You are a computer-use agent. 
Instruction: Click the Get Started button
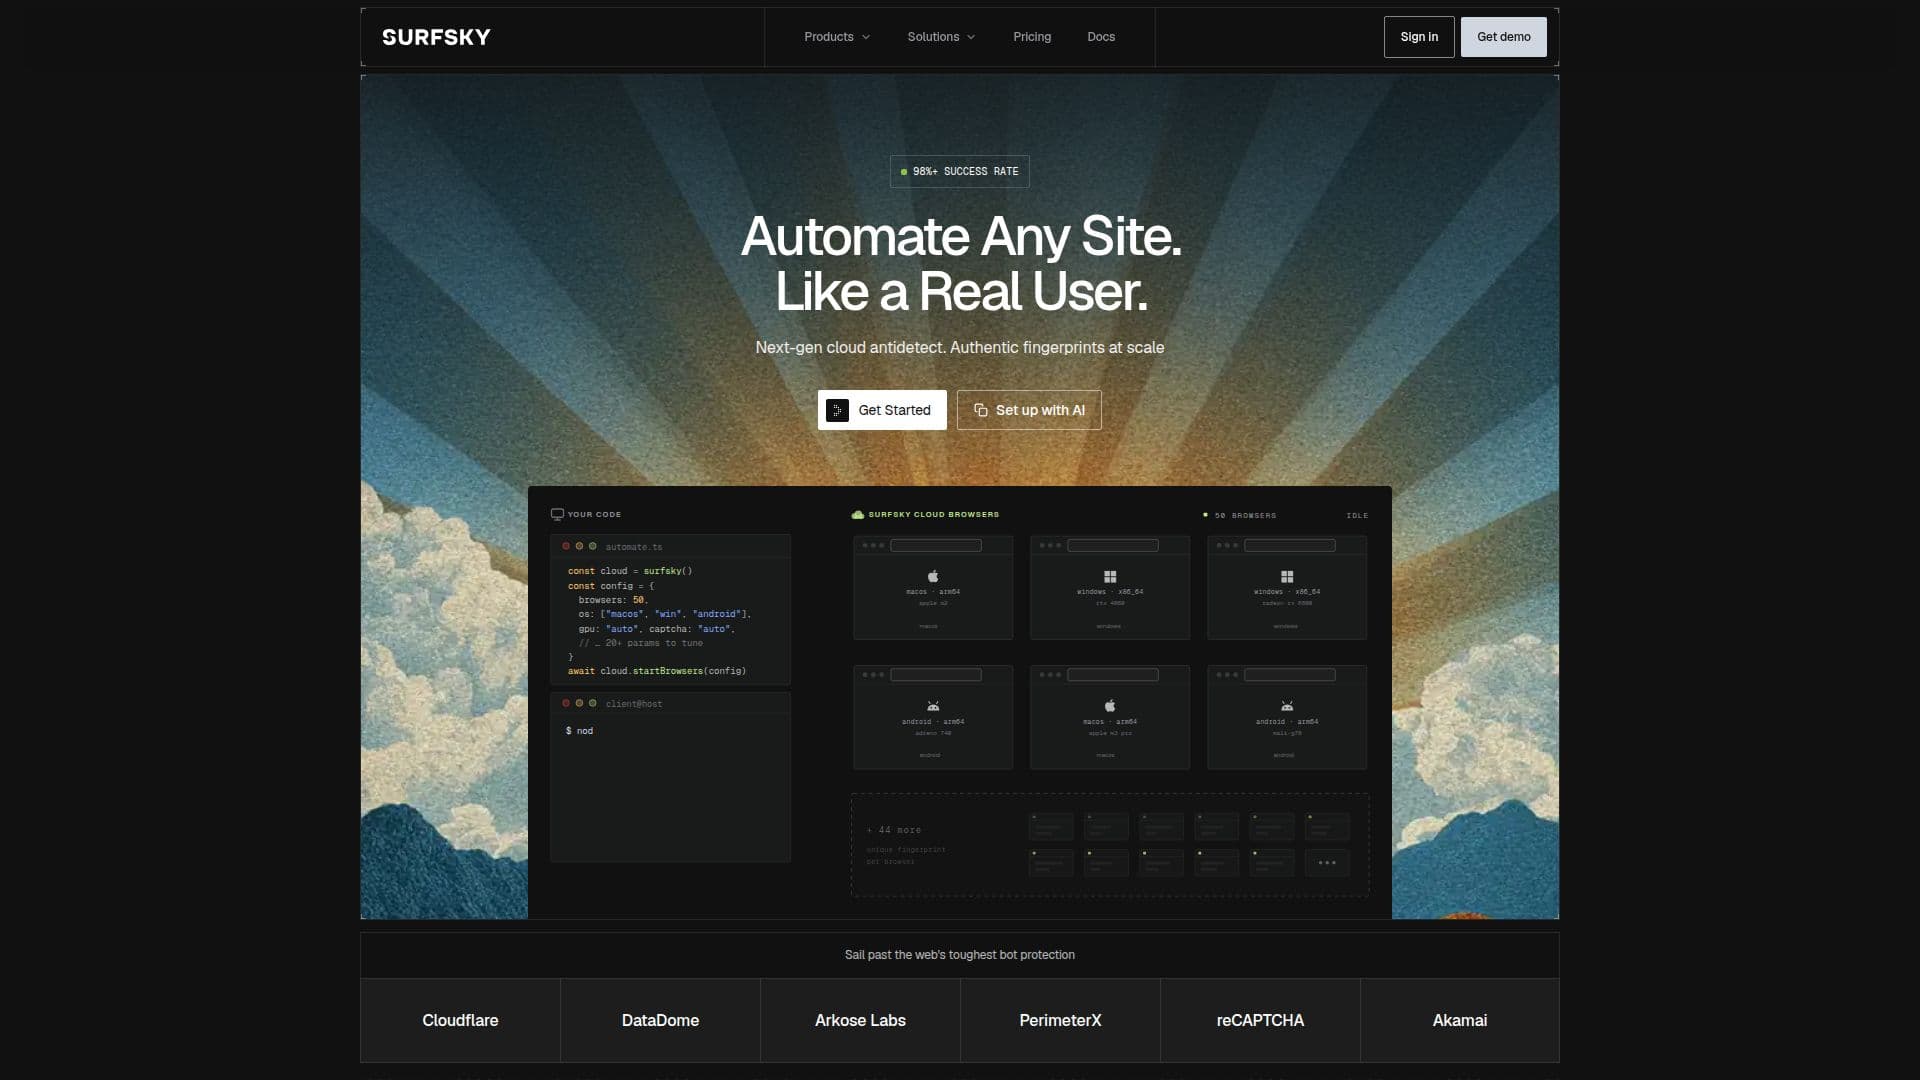click(882, 410)
